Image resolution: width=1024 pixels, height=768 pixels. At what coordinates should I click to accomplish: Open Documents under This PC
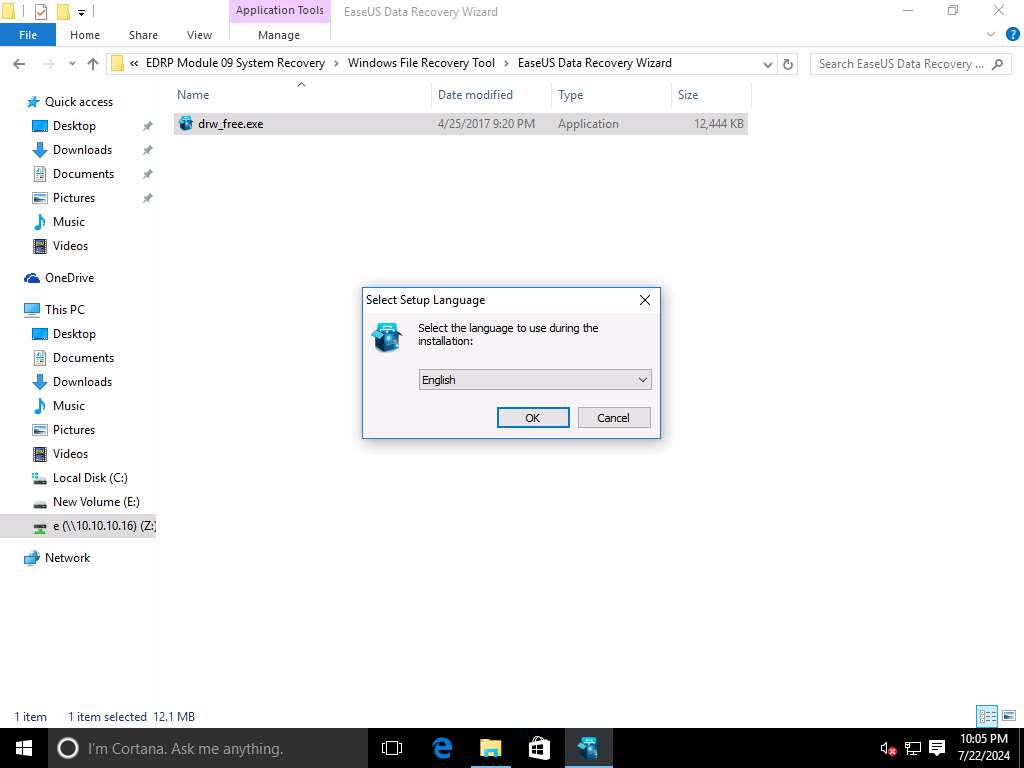click(x=83, y=358)
